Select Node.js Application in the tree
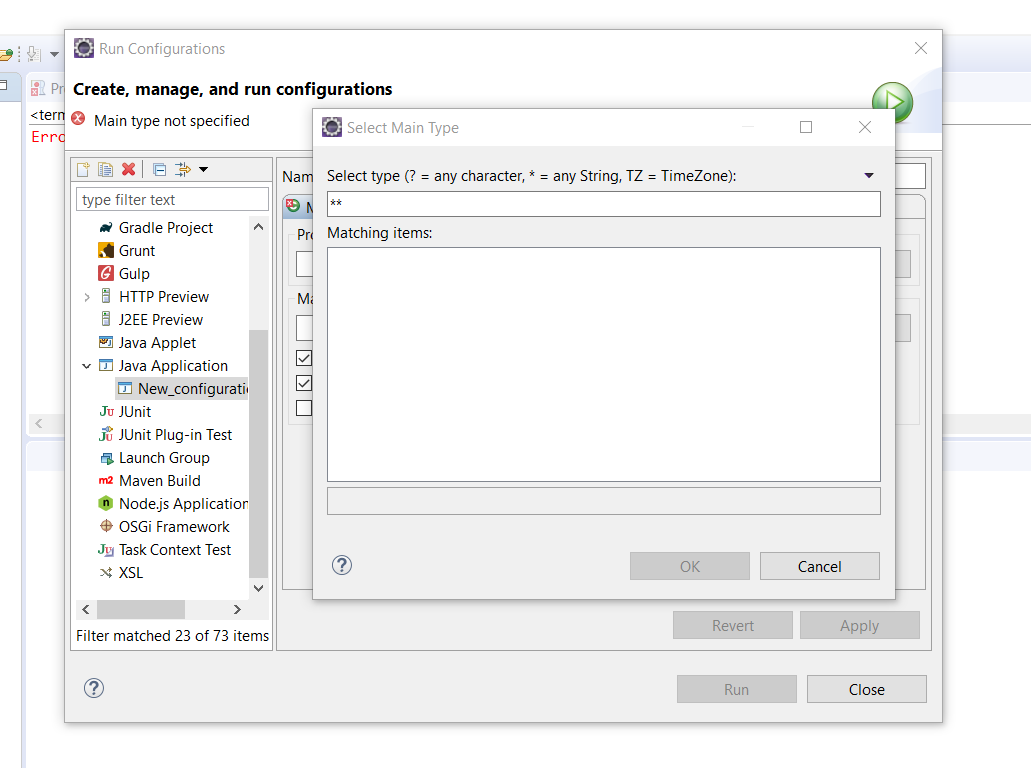The height and width of the screenshot is (768, 1031). [183, 504]
